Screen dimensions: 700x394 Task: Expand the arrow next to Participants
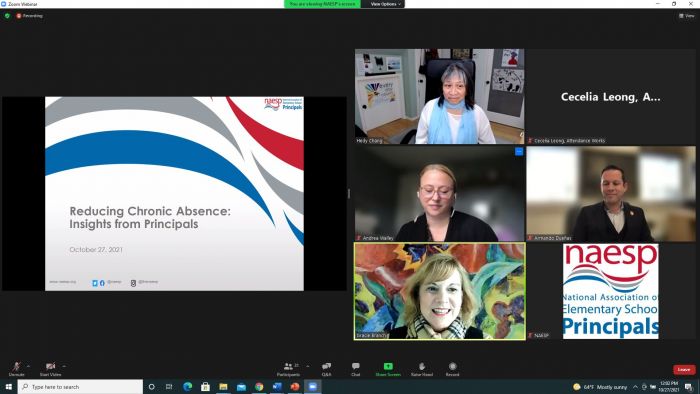tap(308, 366)
